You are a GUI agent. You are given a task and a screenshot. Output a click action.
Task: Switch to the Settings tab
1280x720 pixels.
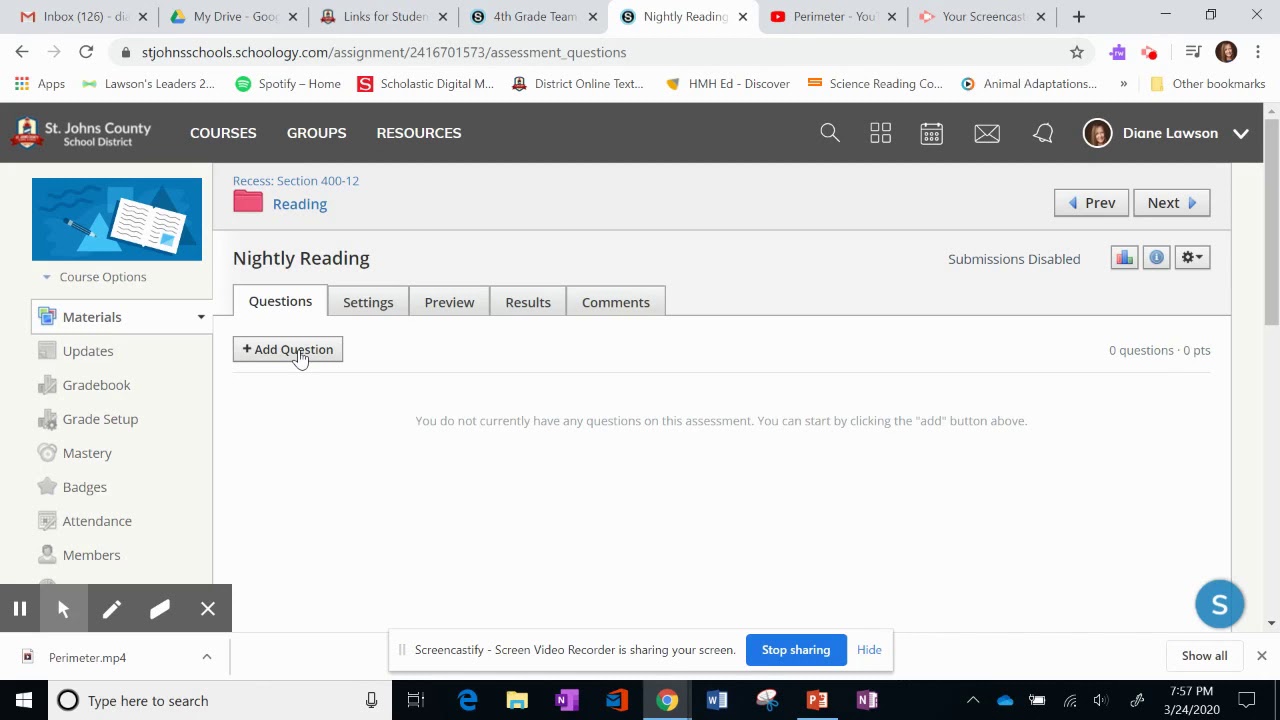pyautogui.click(x=368, y=302)
